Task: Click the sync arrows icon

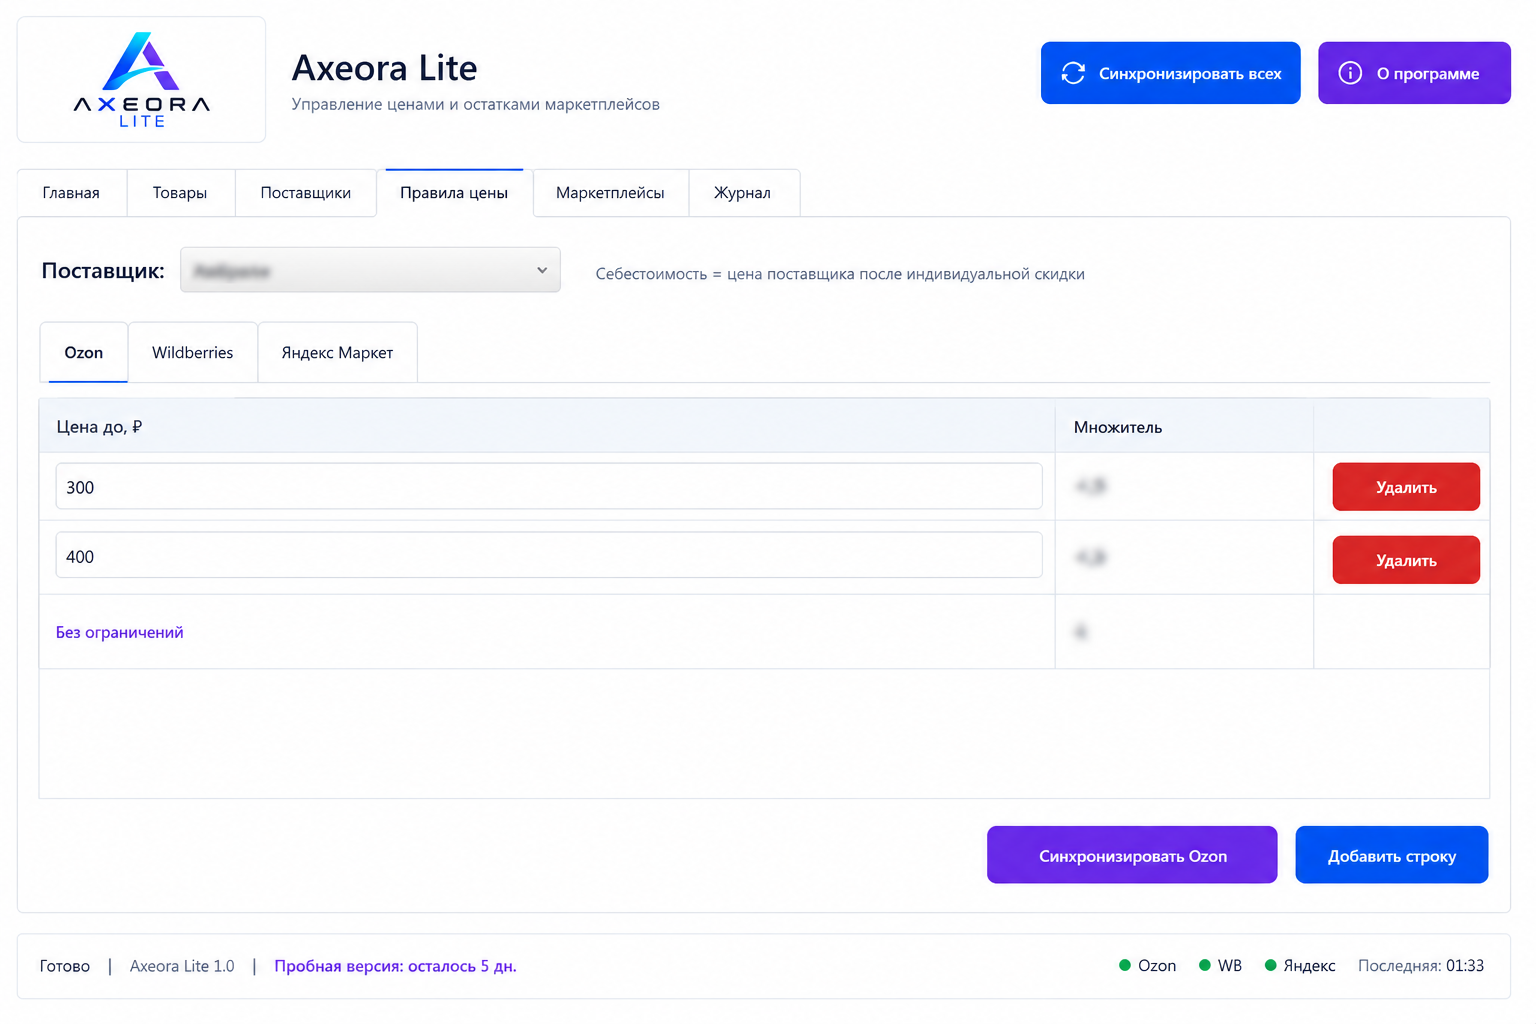Action: (1073, 73)
